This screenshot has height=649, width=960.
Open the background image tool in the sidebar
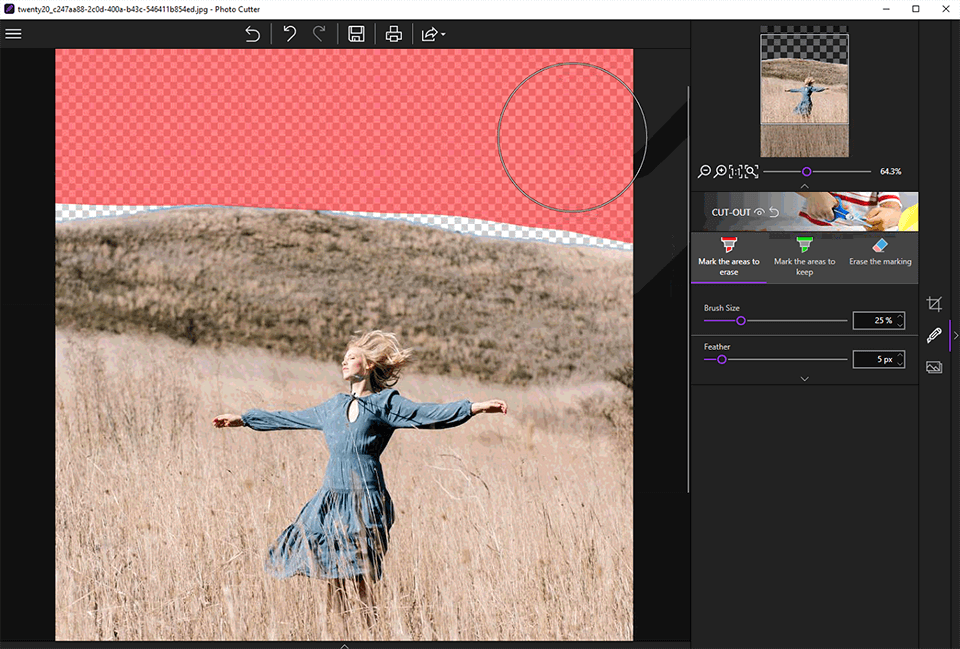pyautogui.click(x=934, y=367)
